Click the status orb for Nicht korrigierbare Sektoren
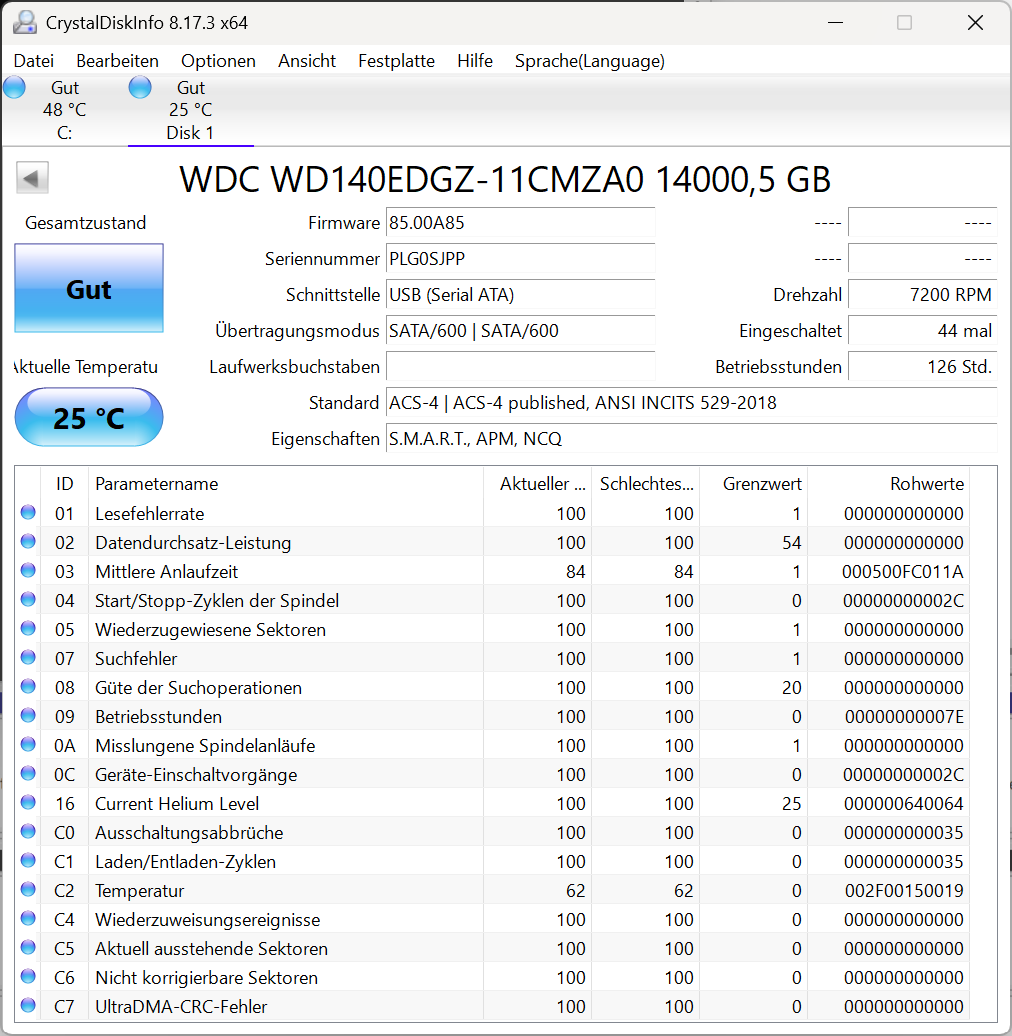 click(x=28, y=977)
